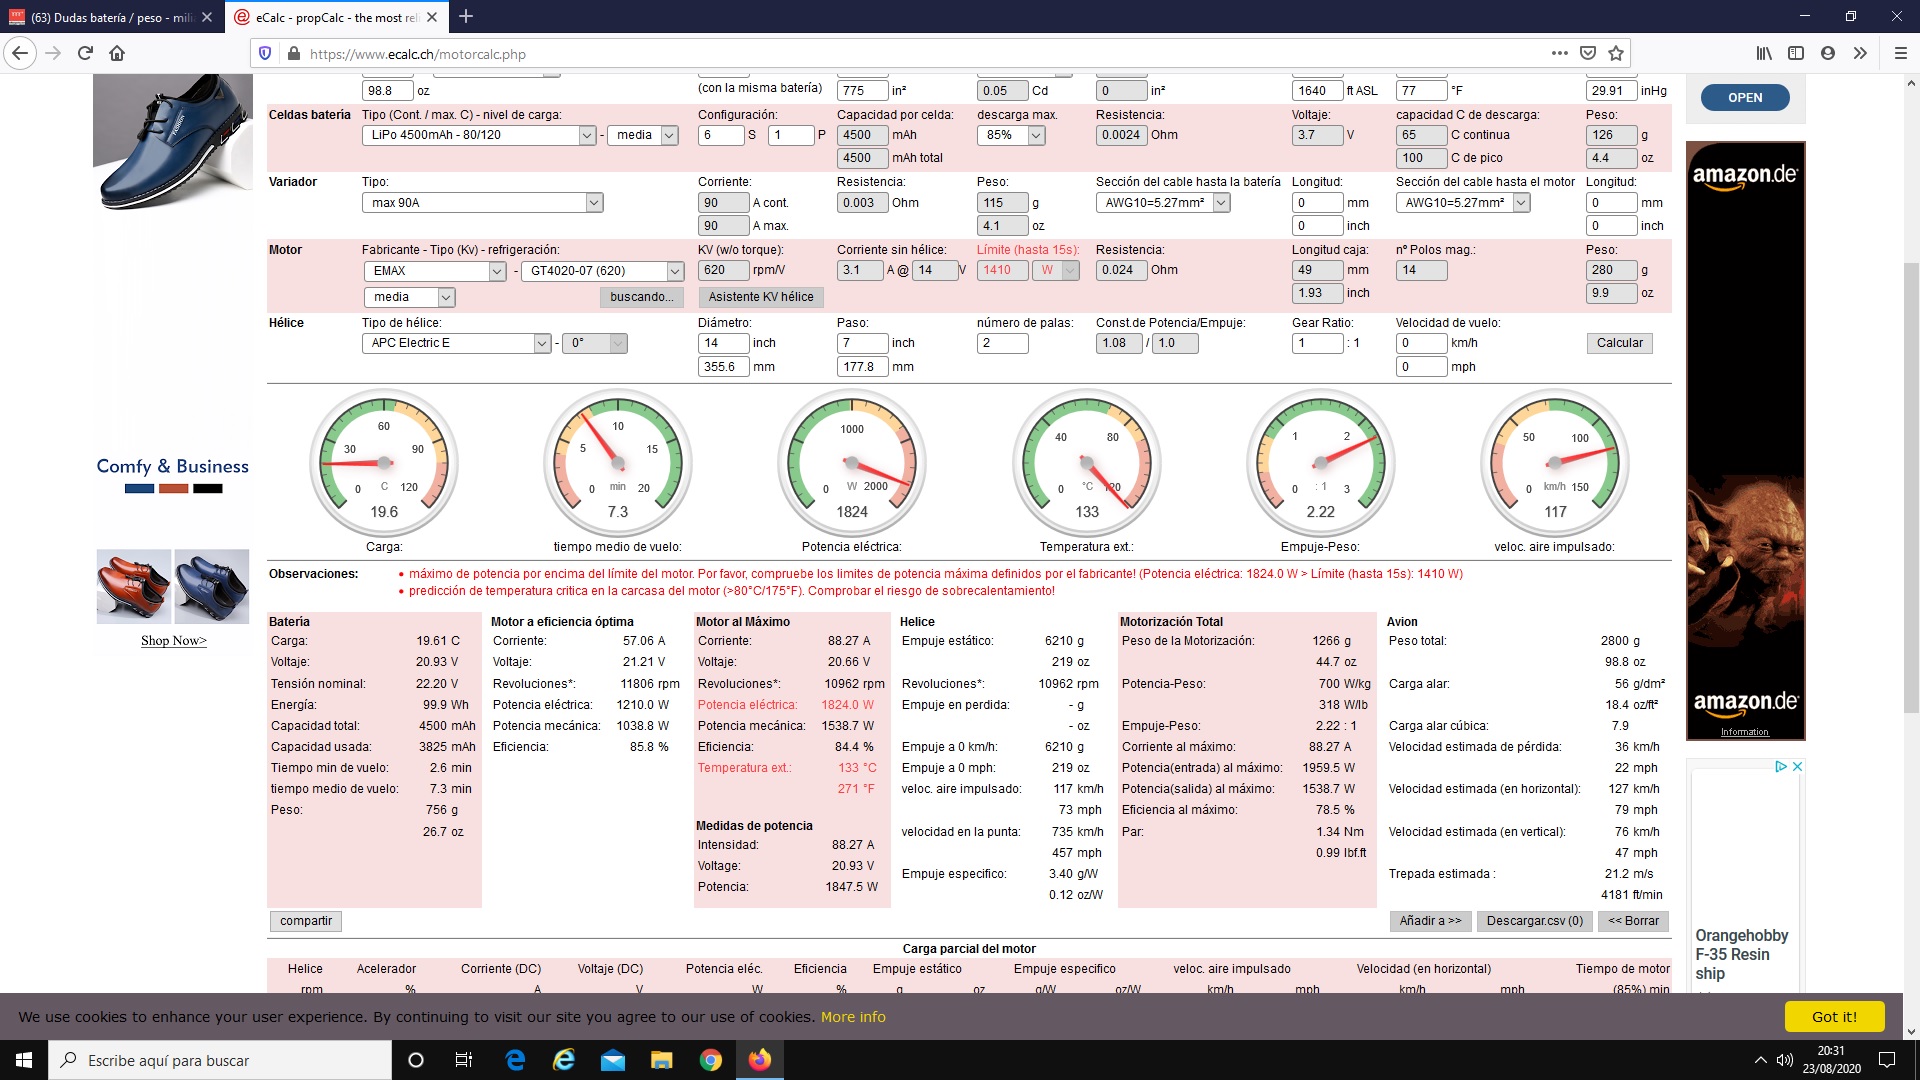Click Got it! on cookie banner
Viewport: 1920px width, 1080px height.
click(1833, 1016)
